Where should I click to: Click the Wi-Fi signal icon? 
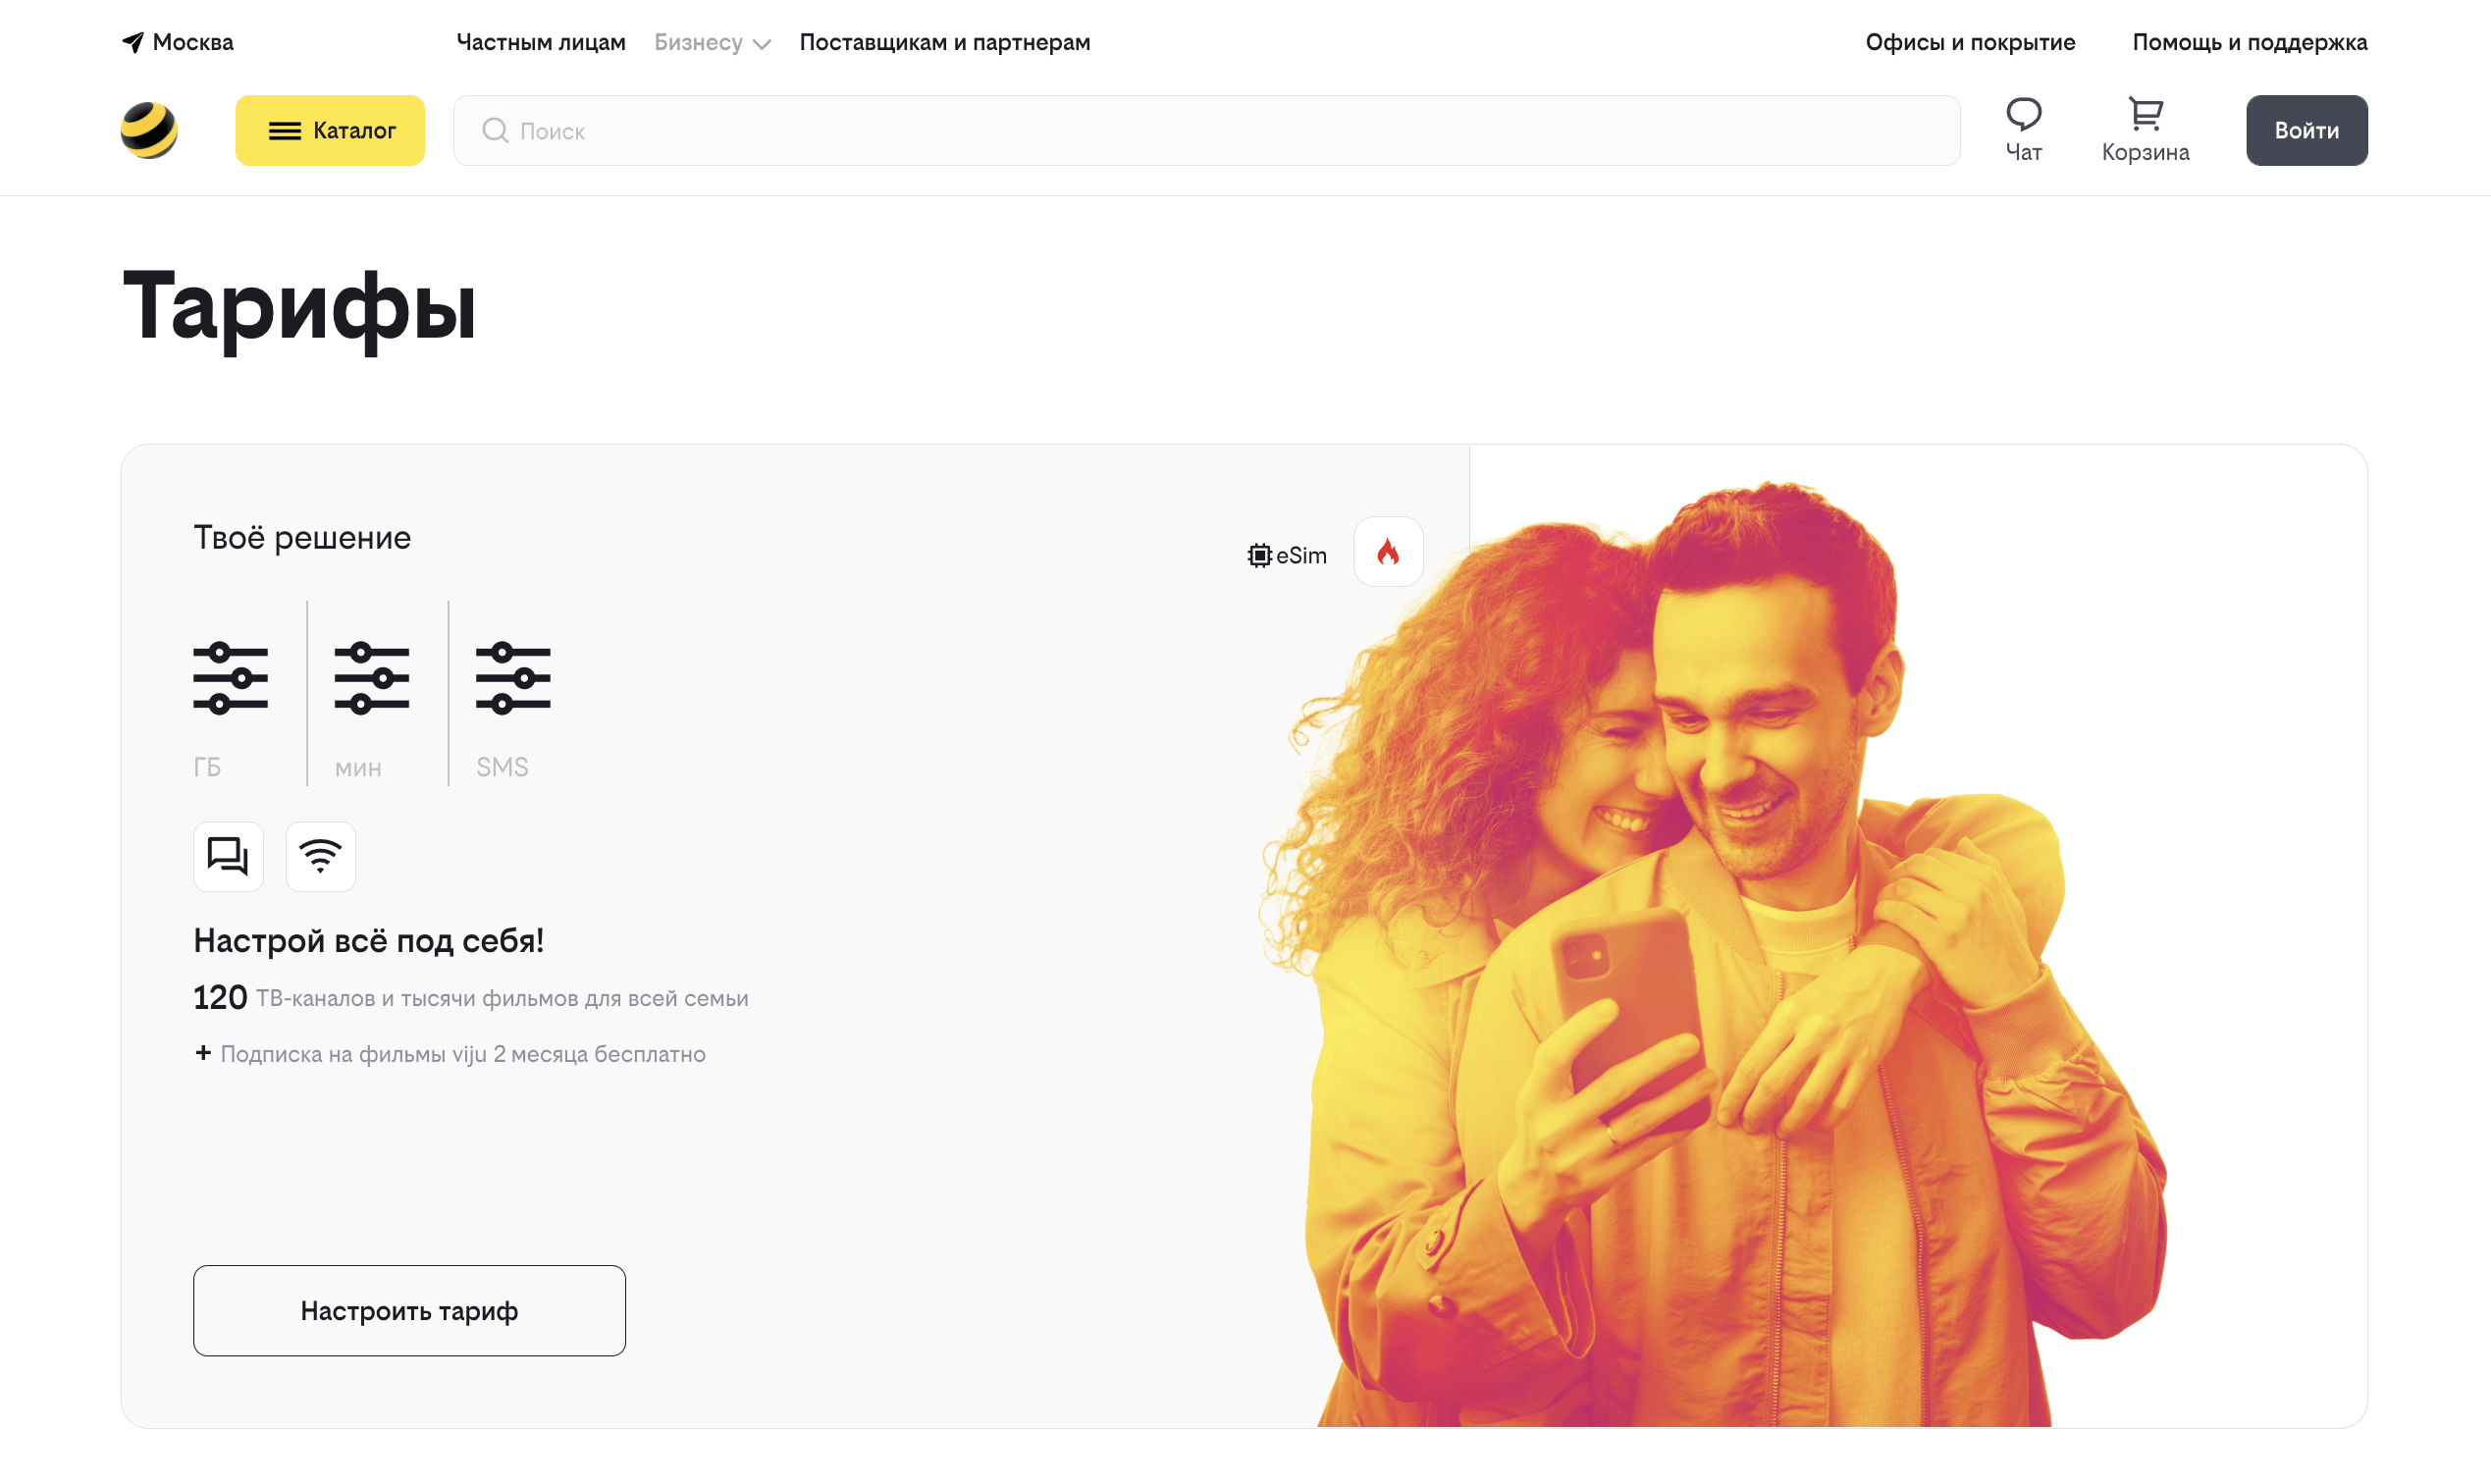click(x=320, y=856)
